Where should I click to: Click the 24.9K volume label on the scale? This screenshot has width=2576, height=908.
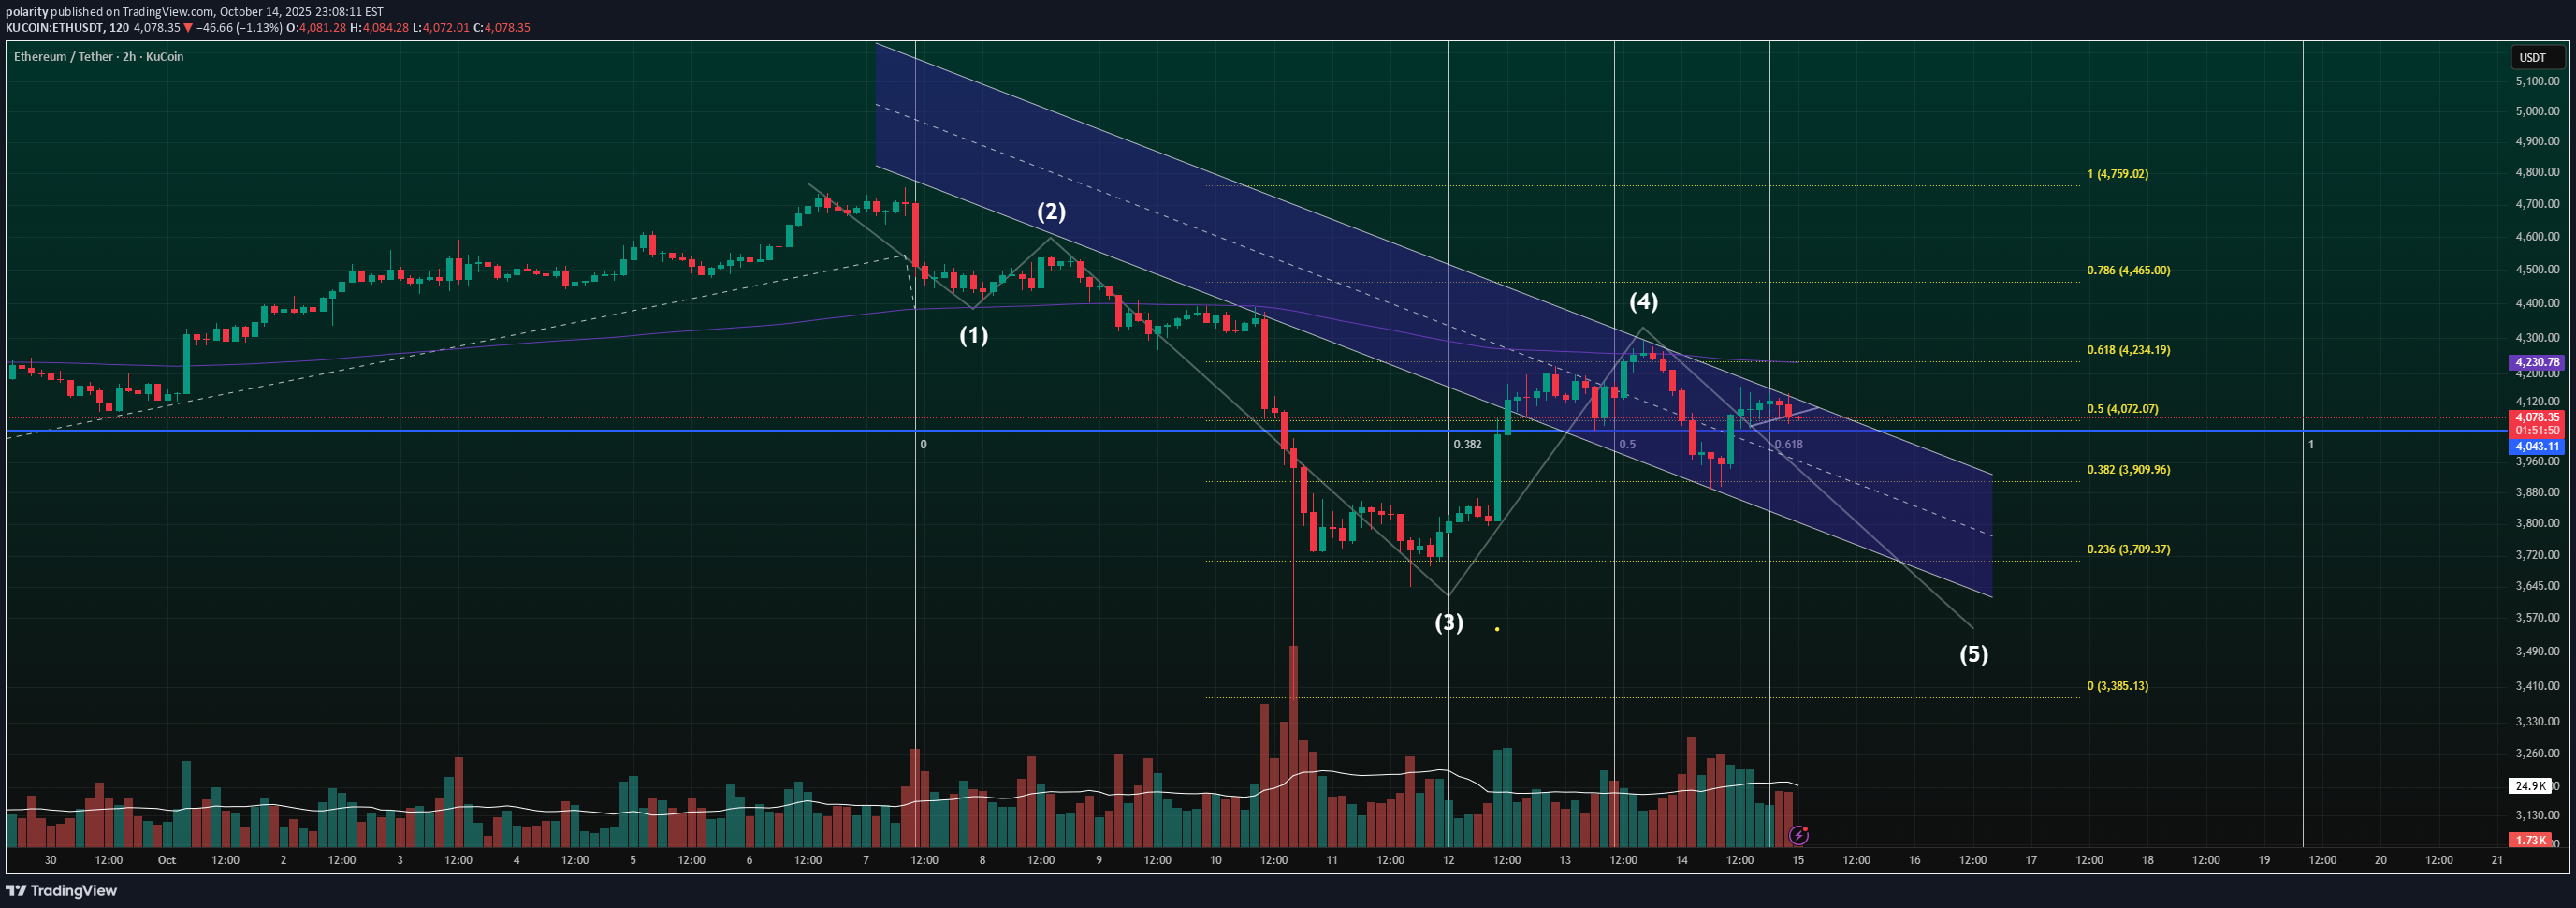[2533, 786]
